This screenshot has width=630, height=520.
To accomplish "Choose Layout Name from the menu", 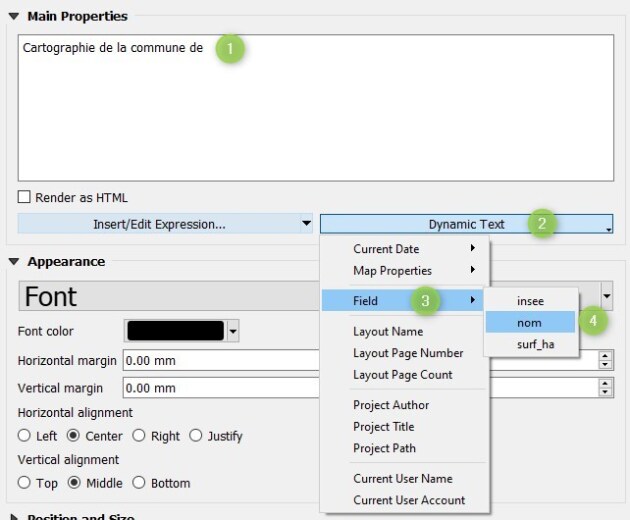I will [405, 332].
